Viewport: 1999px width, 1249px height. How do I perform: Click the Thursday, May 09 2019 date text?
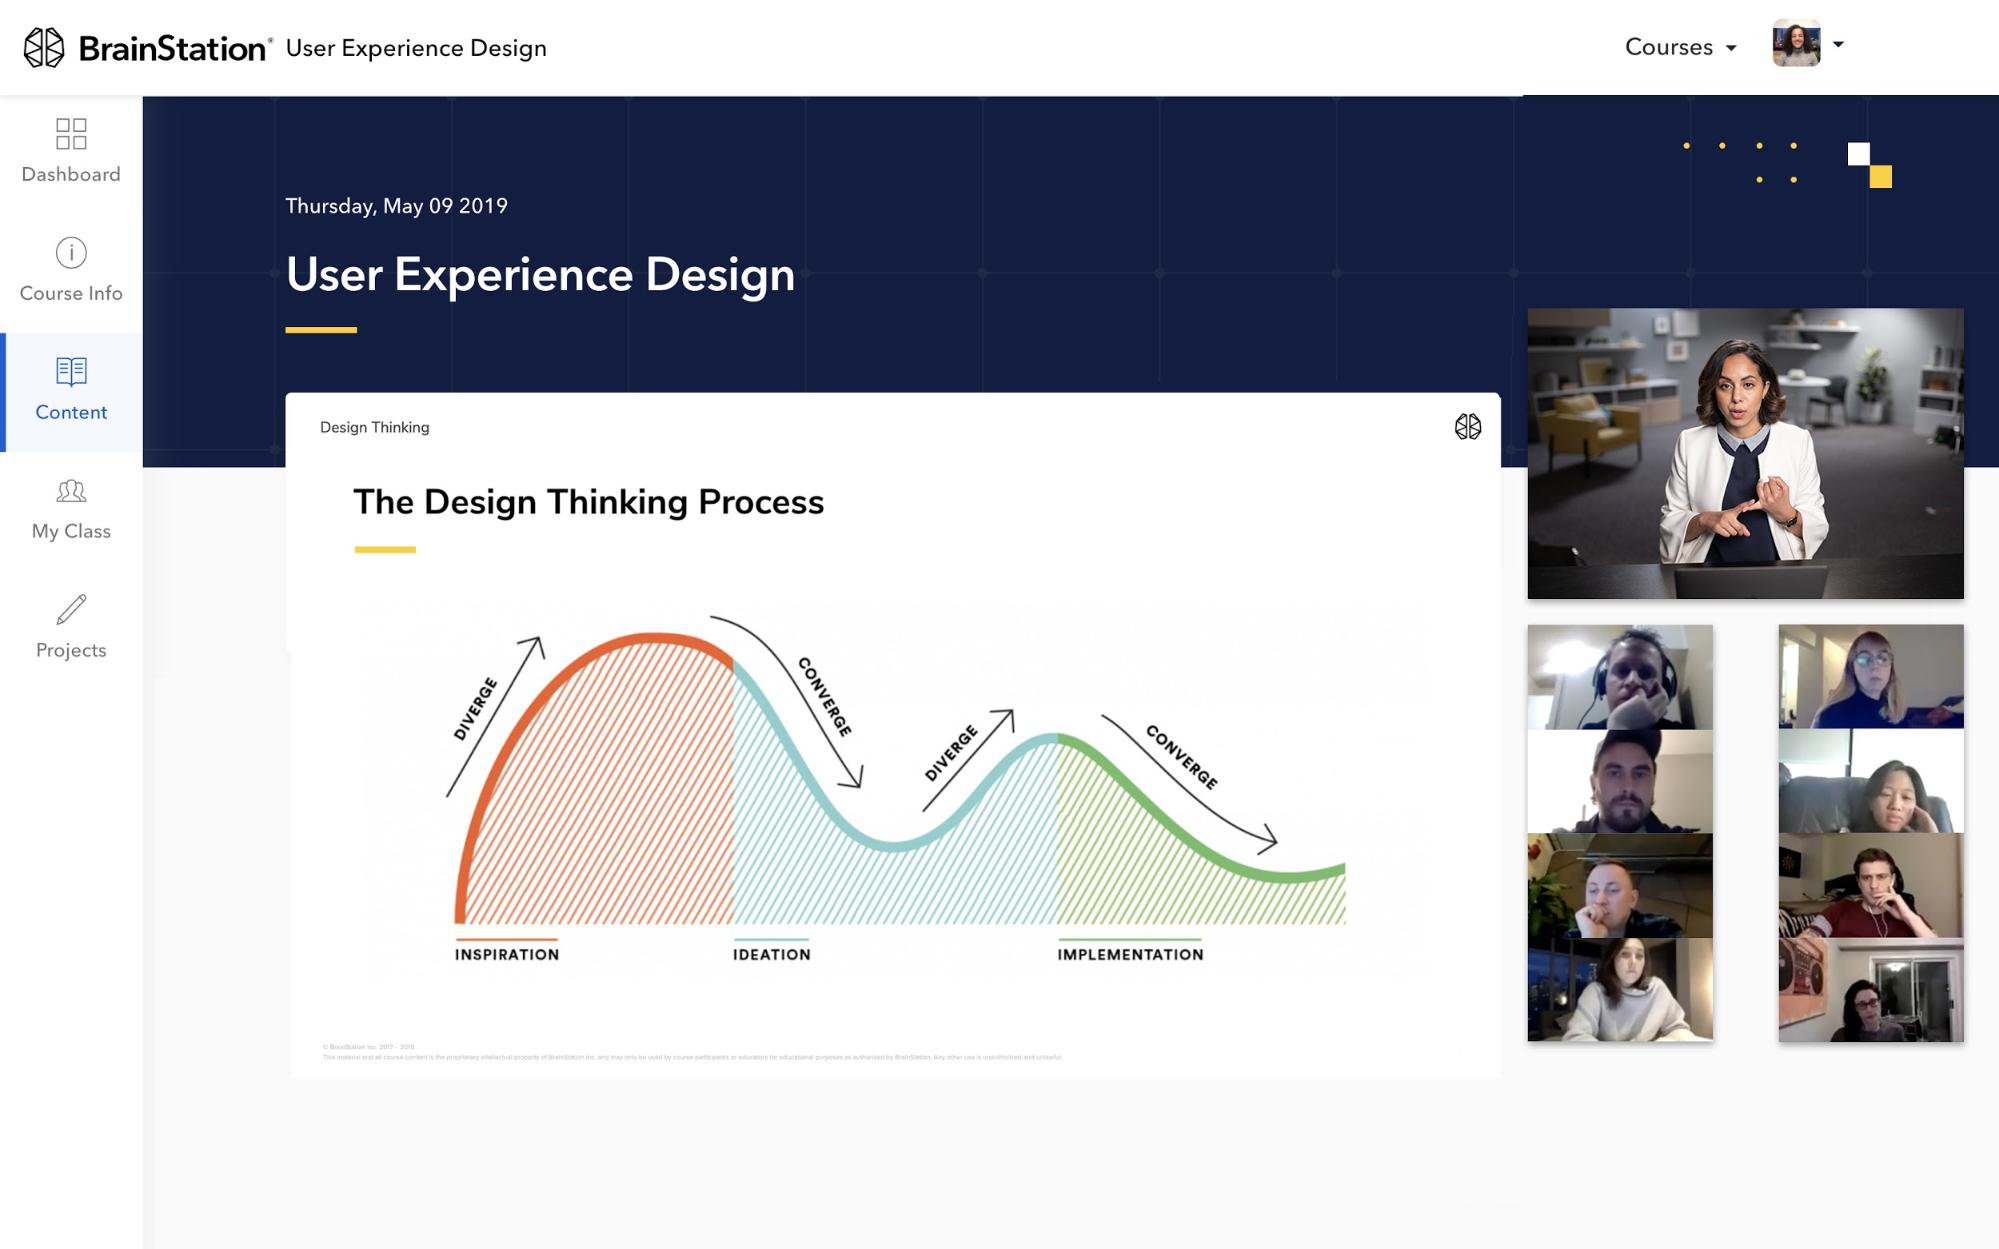396,205
